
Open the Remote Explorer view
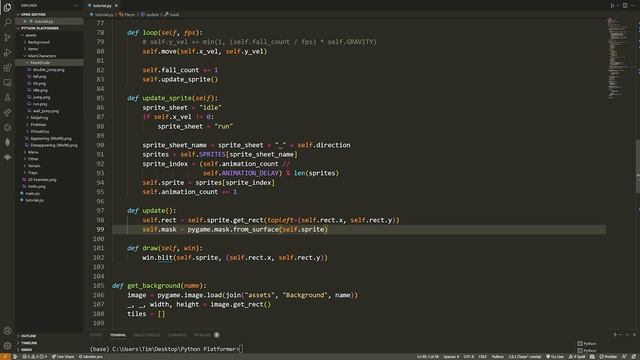[x=7, y=82]
